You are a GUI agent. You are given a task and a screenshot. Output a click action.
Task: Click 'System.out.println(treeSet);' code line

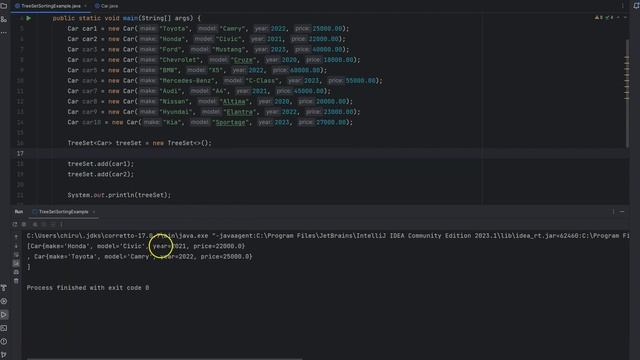pos(119,195)
